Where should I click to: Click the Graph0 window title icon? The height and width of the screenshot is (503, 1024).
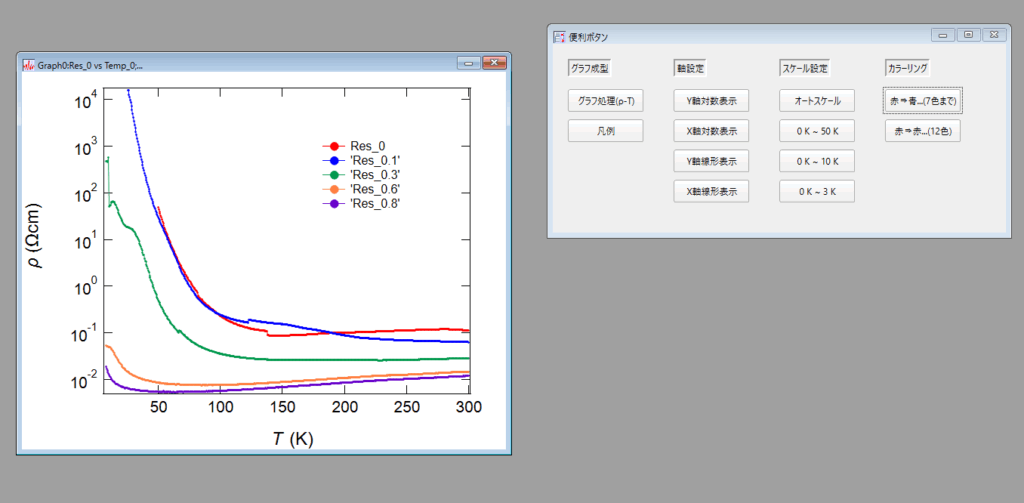tap(28, 65)
